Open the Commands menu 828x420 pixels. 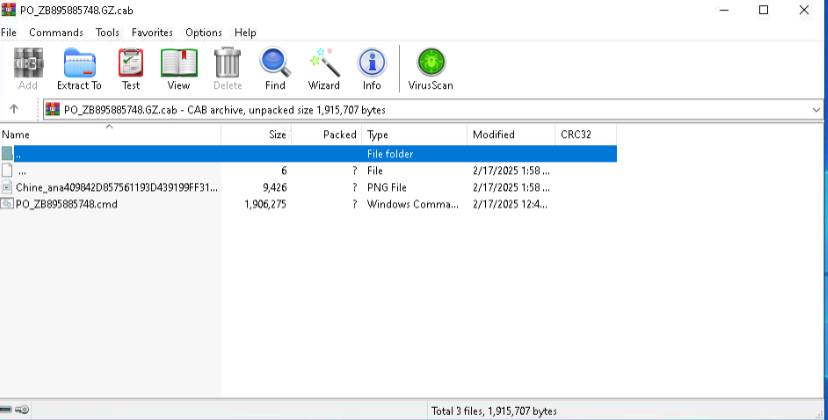56,33
